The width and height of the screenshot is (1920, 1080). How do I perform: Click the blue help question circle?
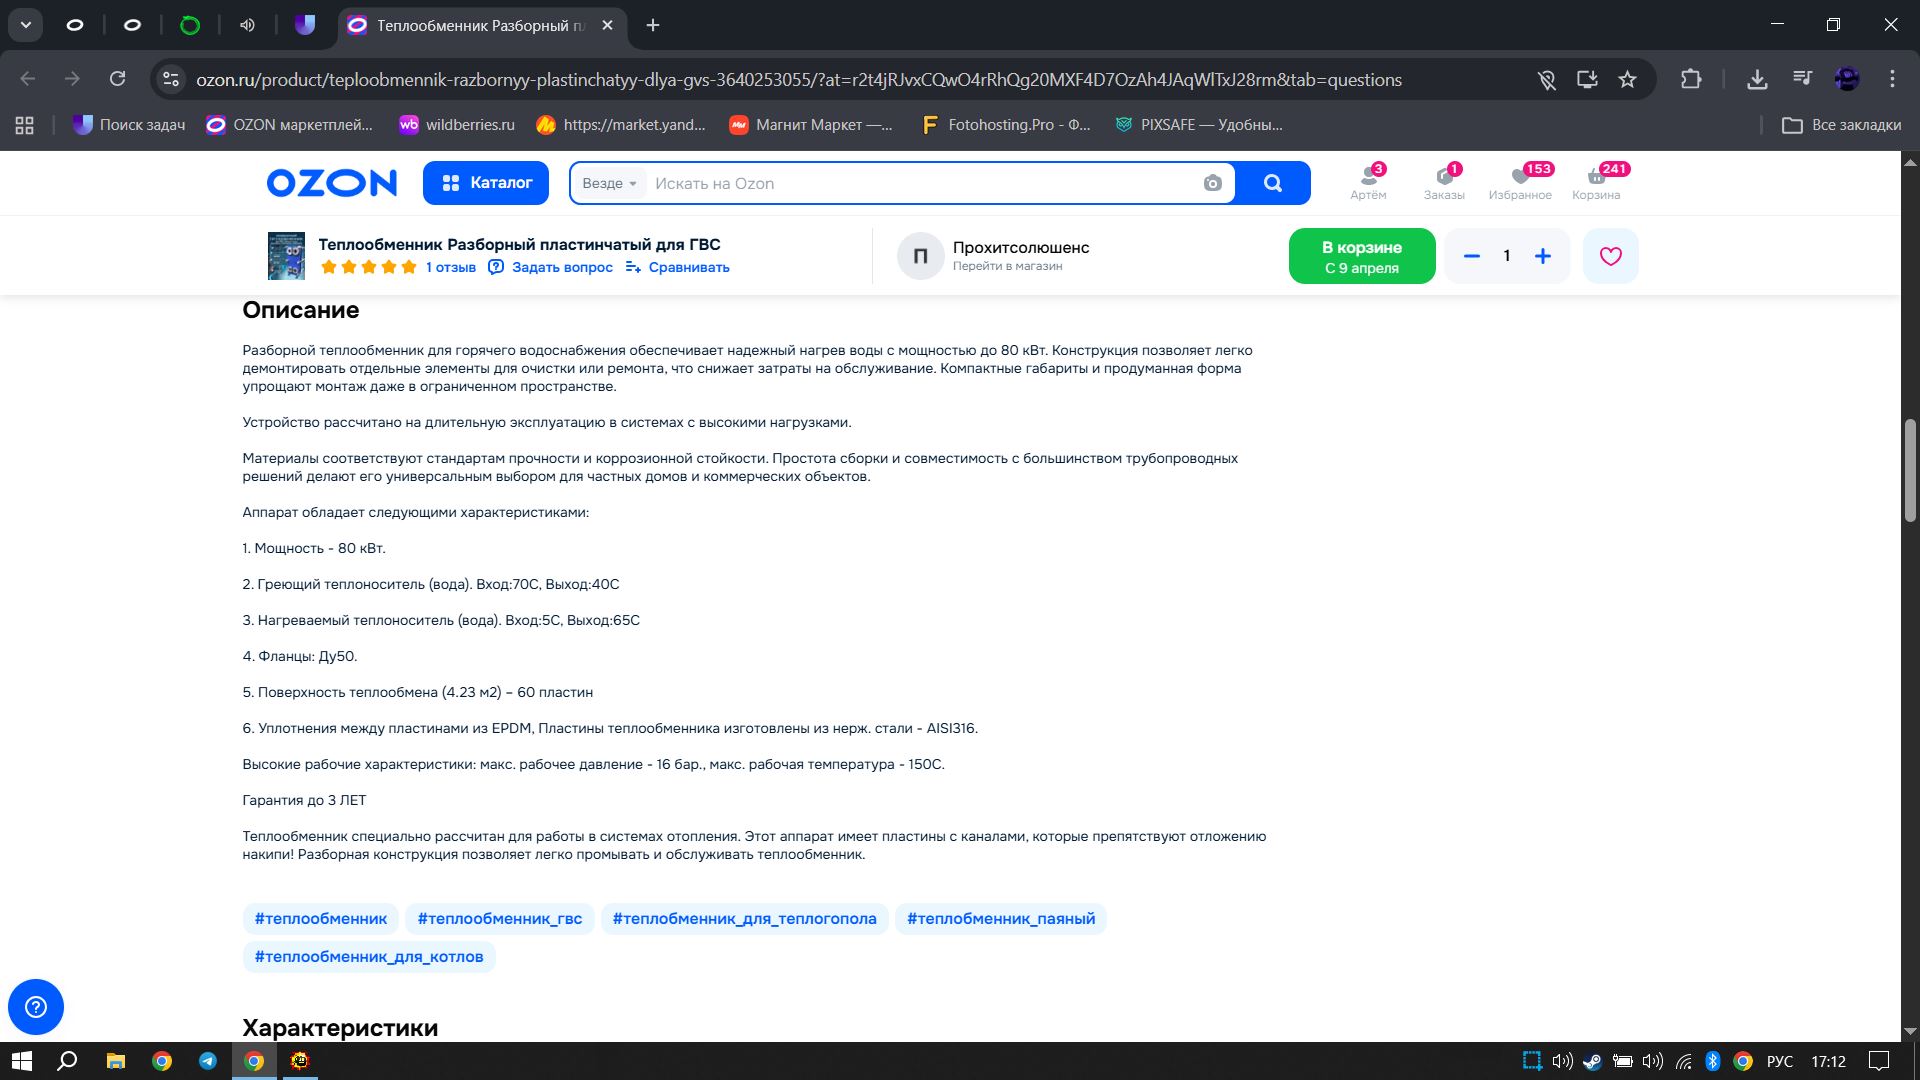[36, 1006]
